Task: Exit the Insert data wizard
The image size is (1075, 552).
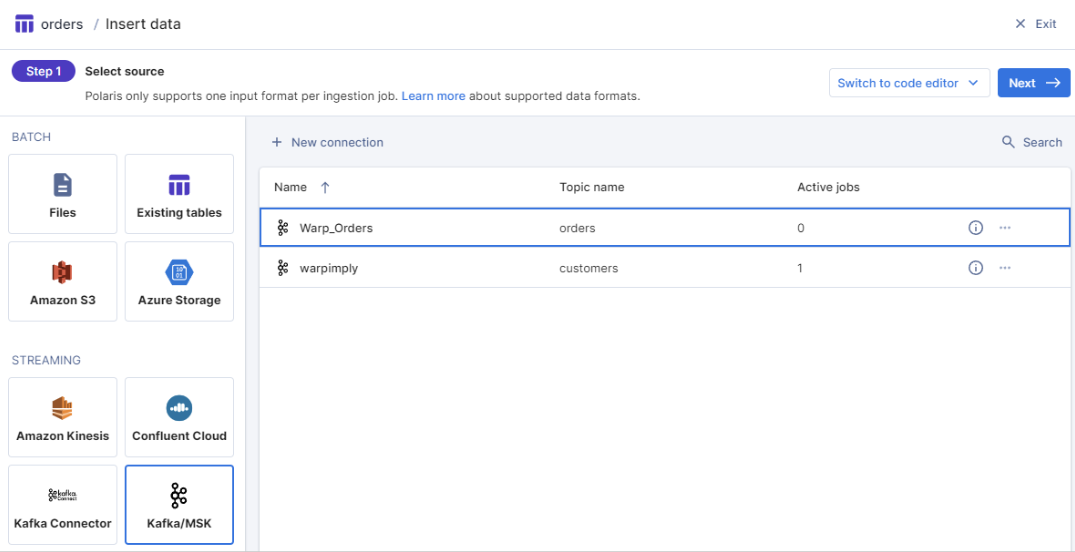Action: [1035, 24]
